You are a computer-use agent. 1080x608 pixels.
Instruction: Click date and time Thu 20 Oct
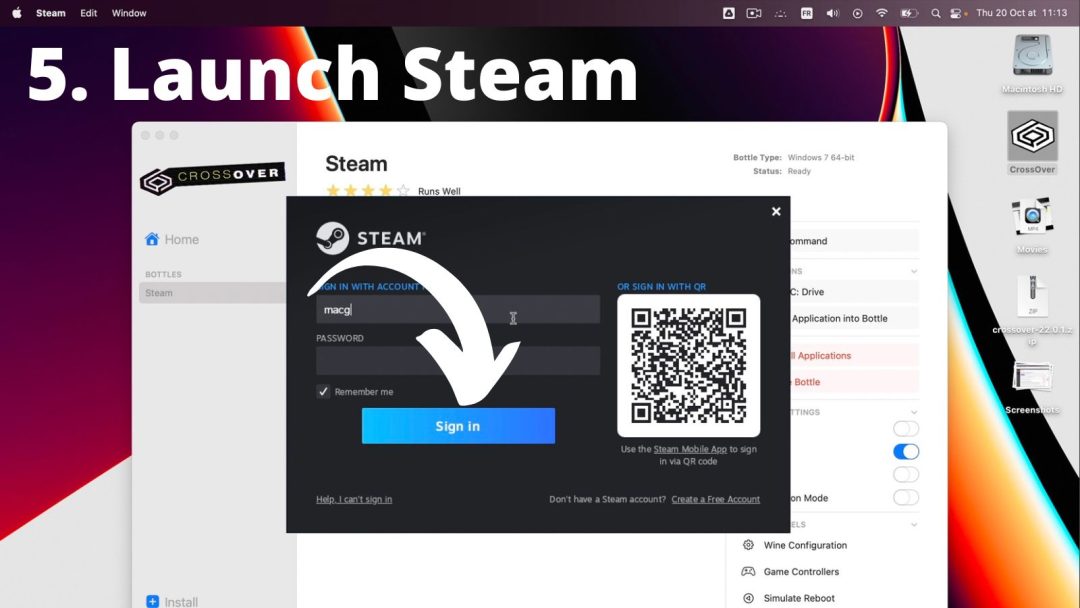point(1021,13)
